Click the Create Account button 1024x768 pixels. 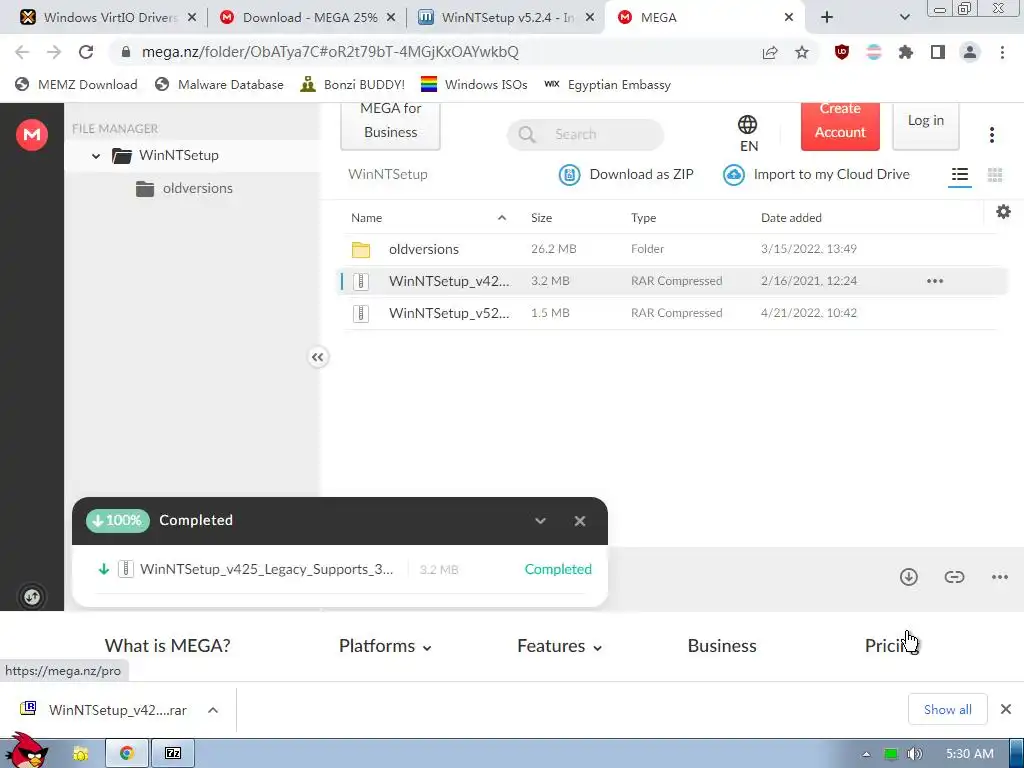(840, 126)
